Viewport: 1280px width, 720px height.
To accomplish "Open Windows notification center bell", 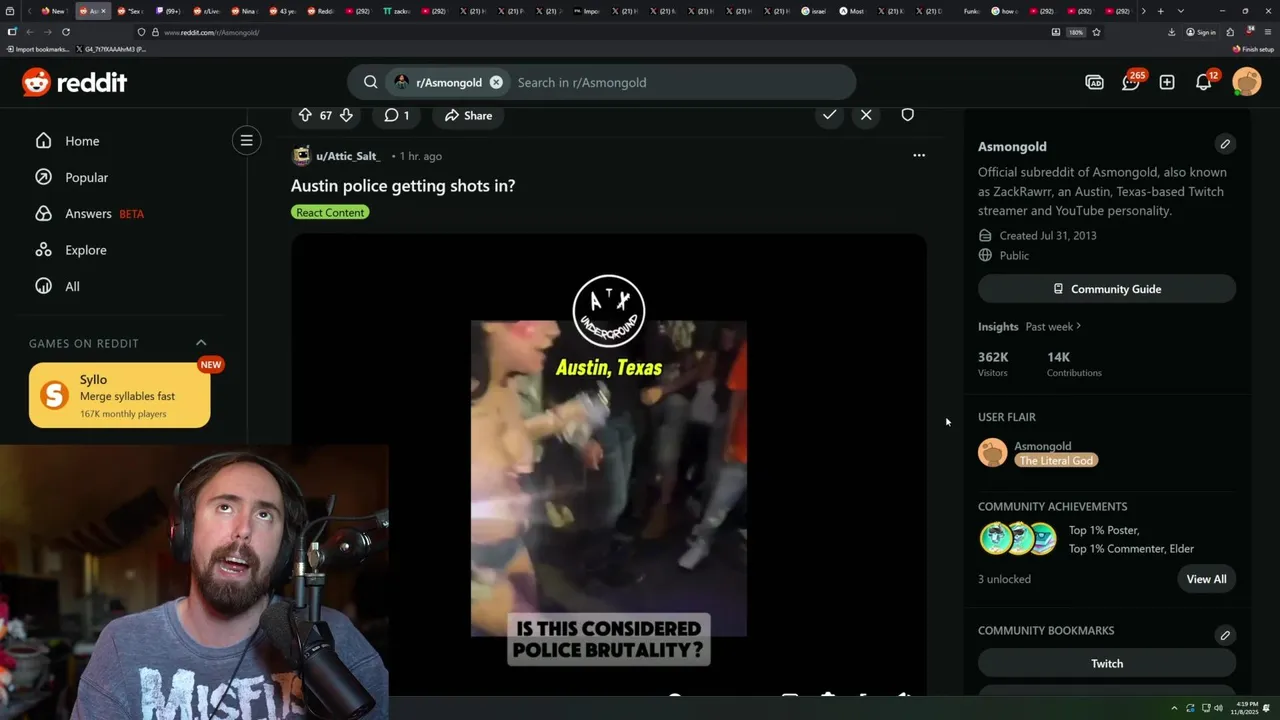I will (x=1267, y=708).
